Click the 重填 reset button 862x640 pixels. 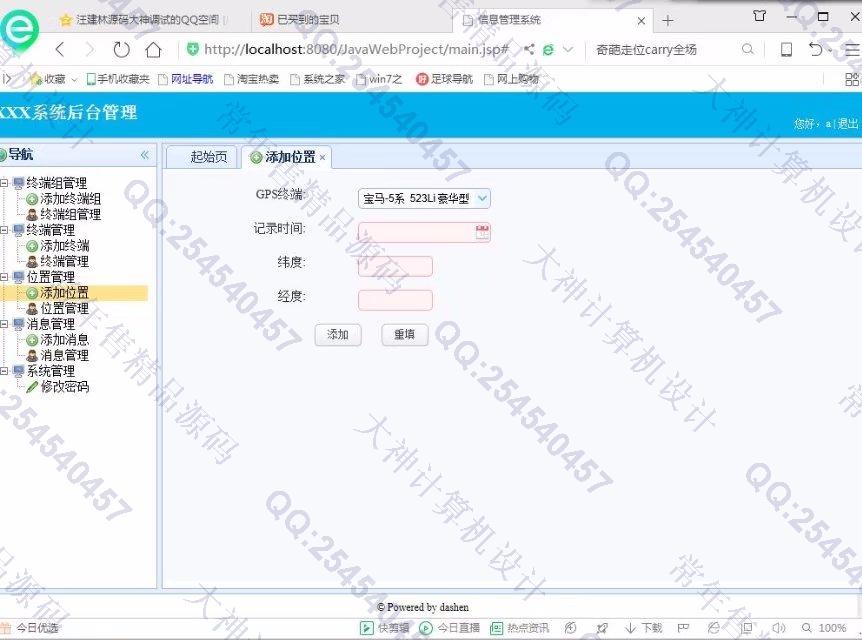click(x=405, y=334)
